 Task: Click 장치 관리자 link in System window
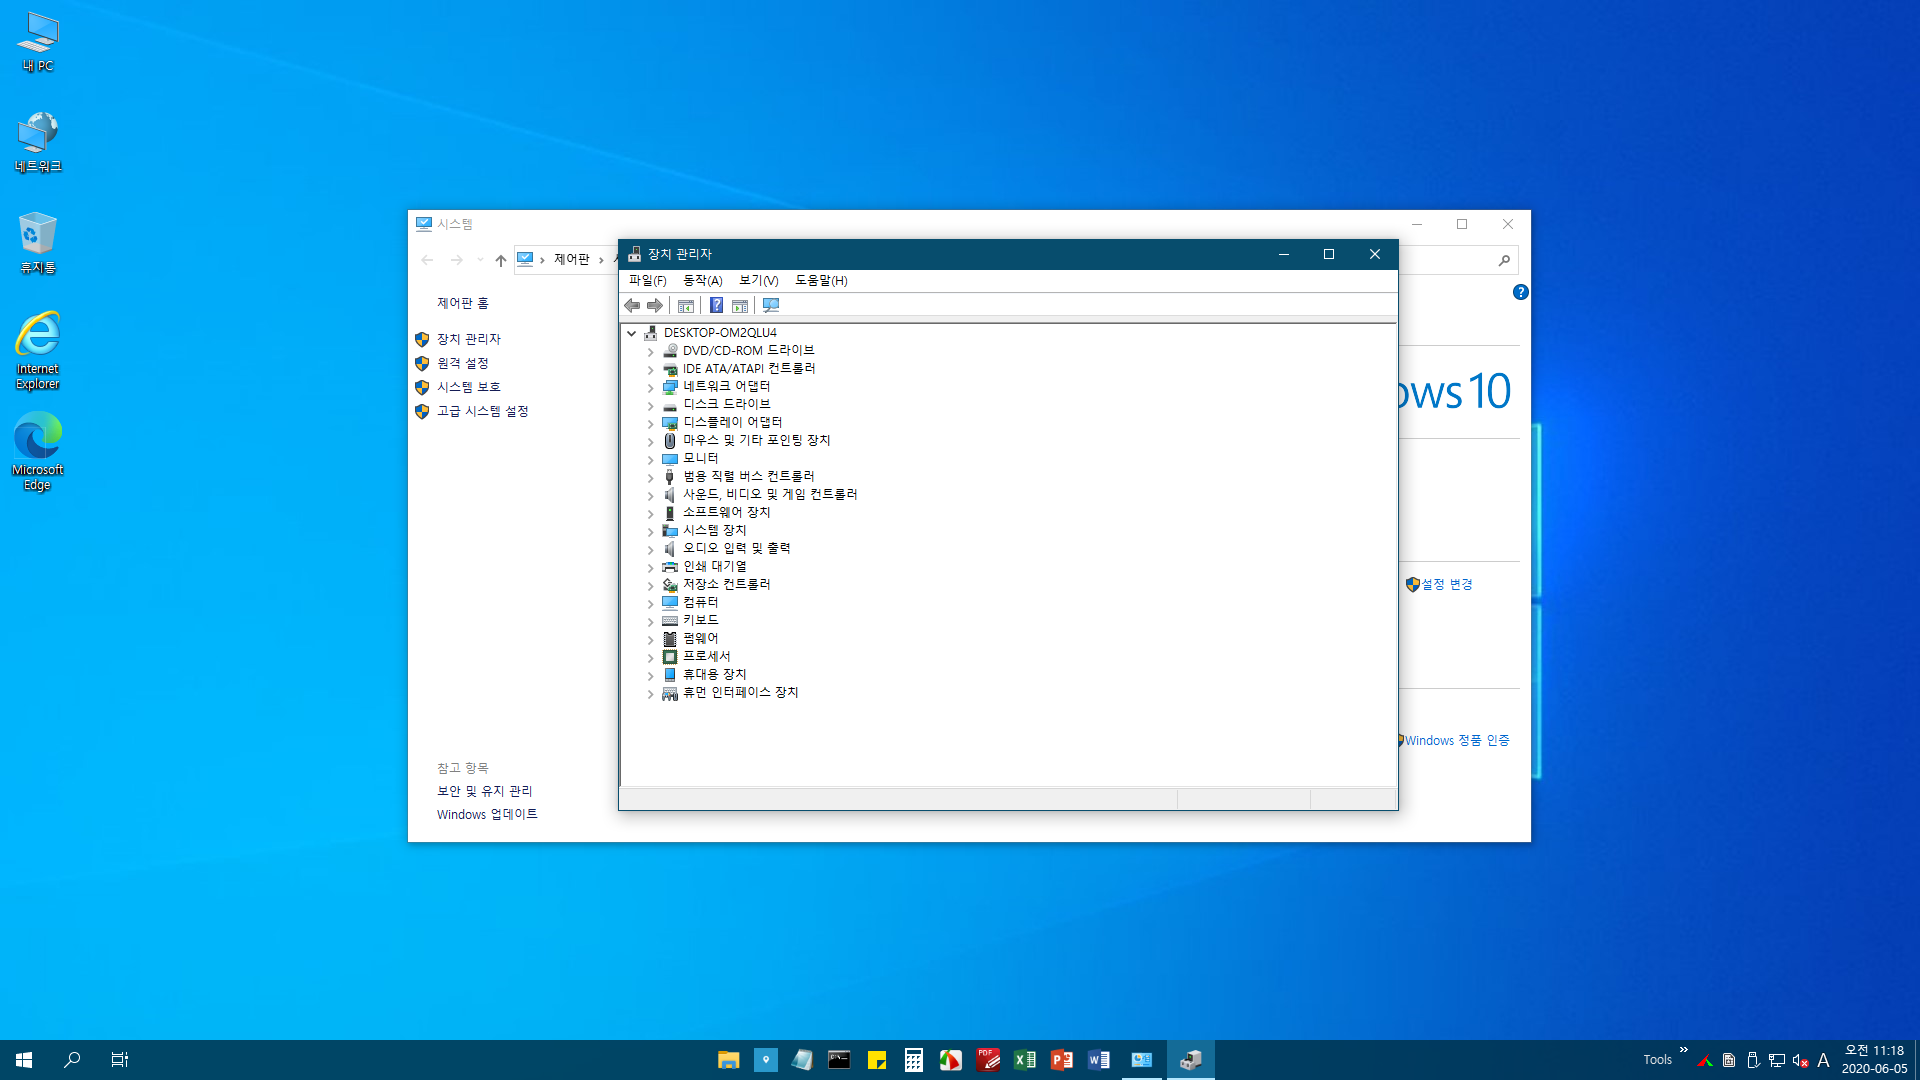pyautogui.click(x=468, y=340)
